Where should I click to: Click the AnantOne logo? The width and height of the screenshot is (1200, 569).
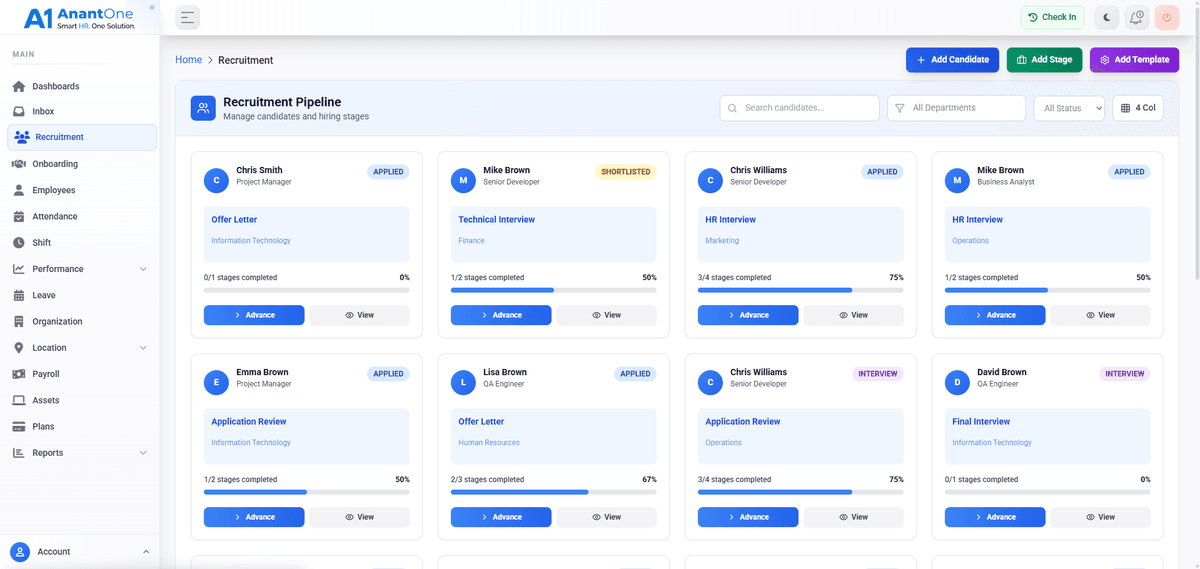tap(80, 17)
